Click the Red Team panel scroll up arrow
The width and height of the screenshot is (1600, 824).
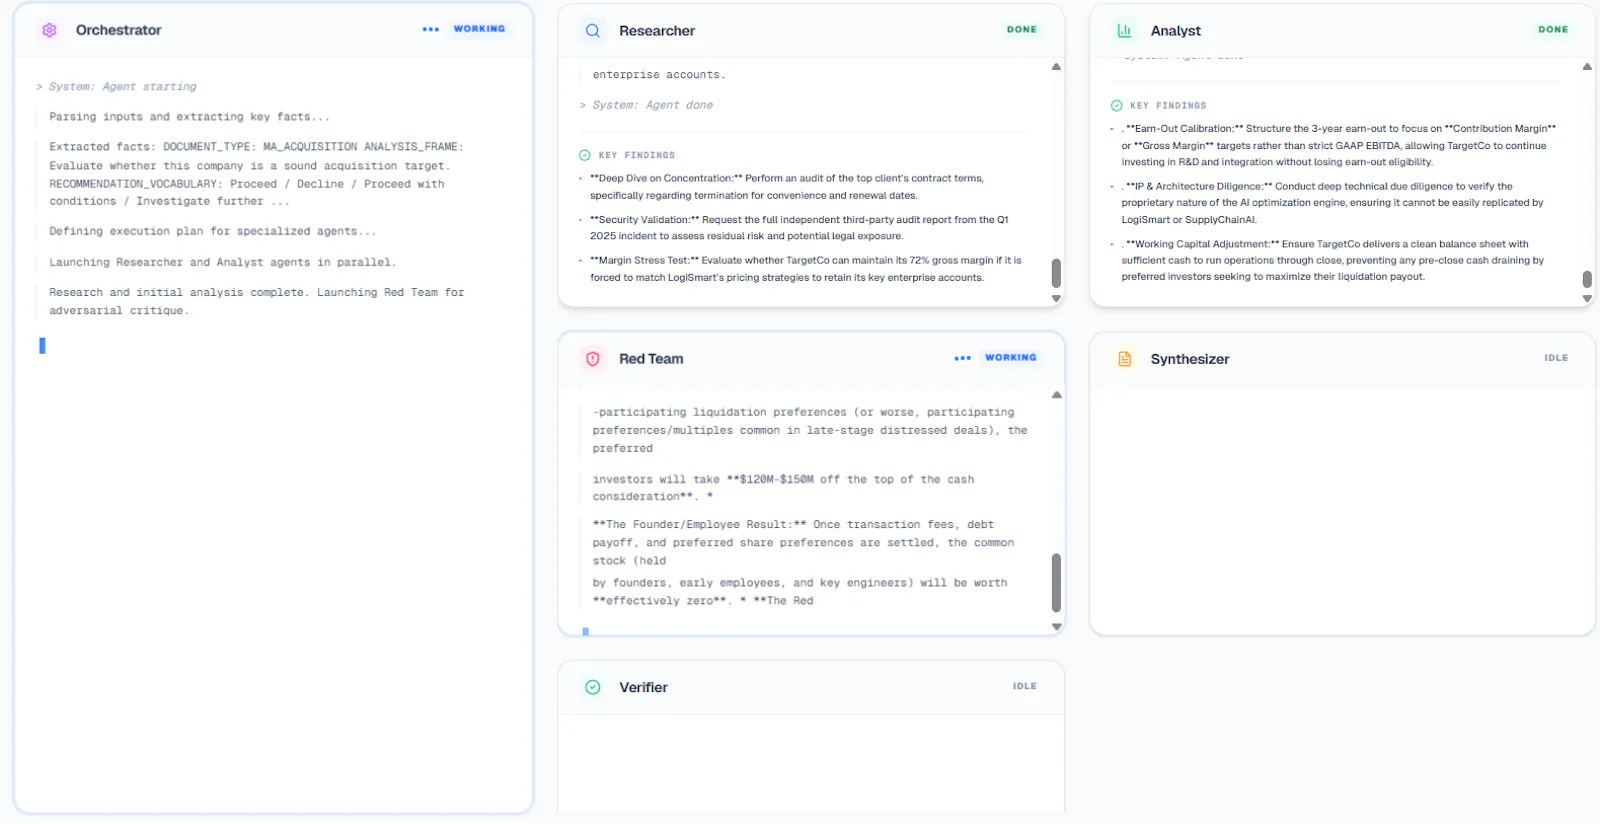pyautogui.click(x=1056, y=395)
